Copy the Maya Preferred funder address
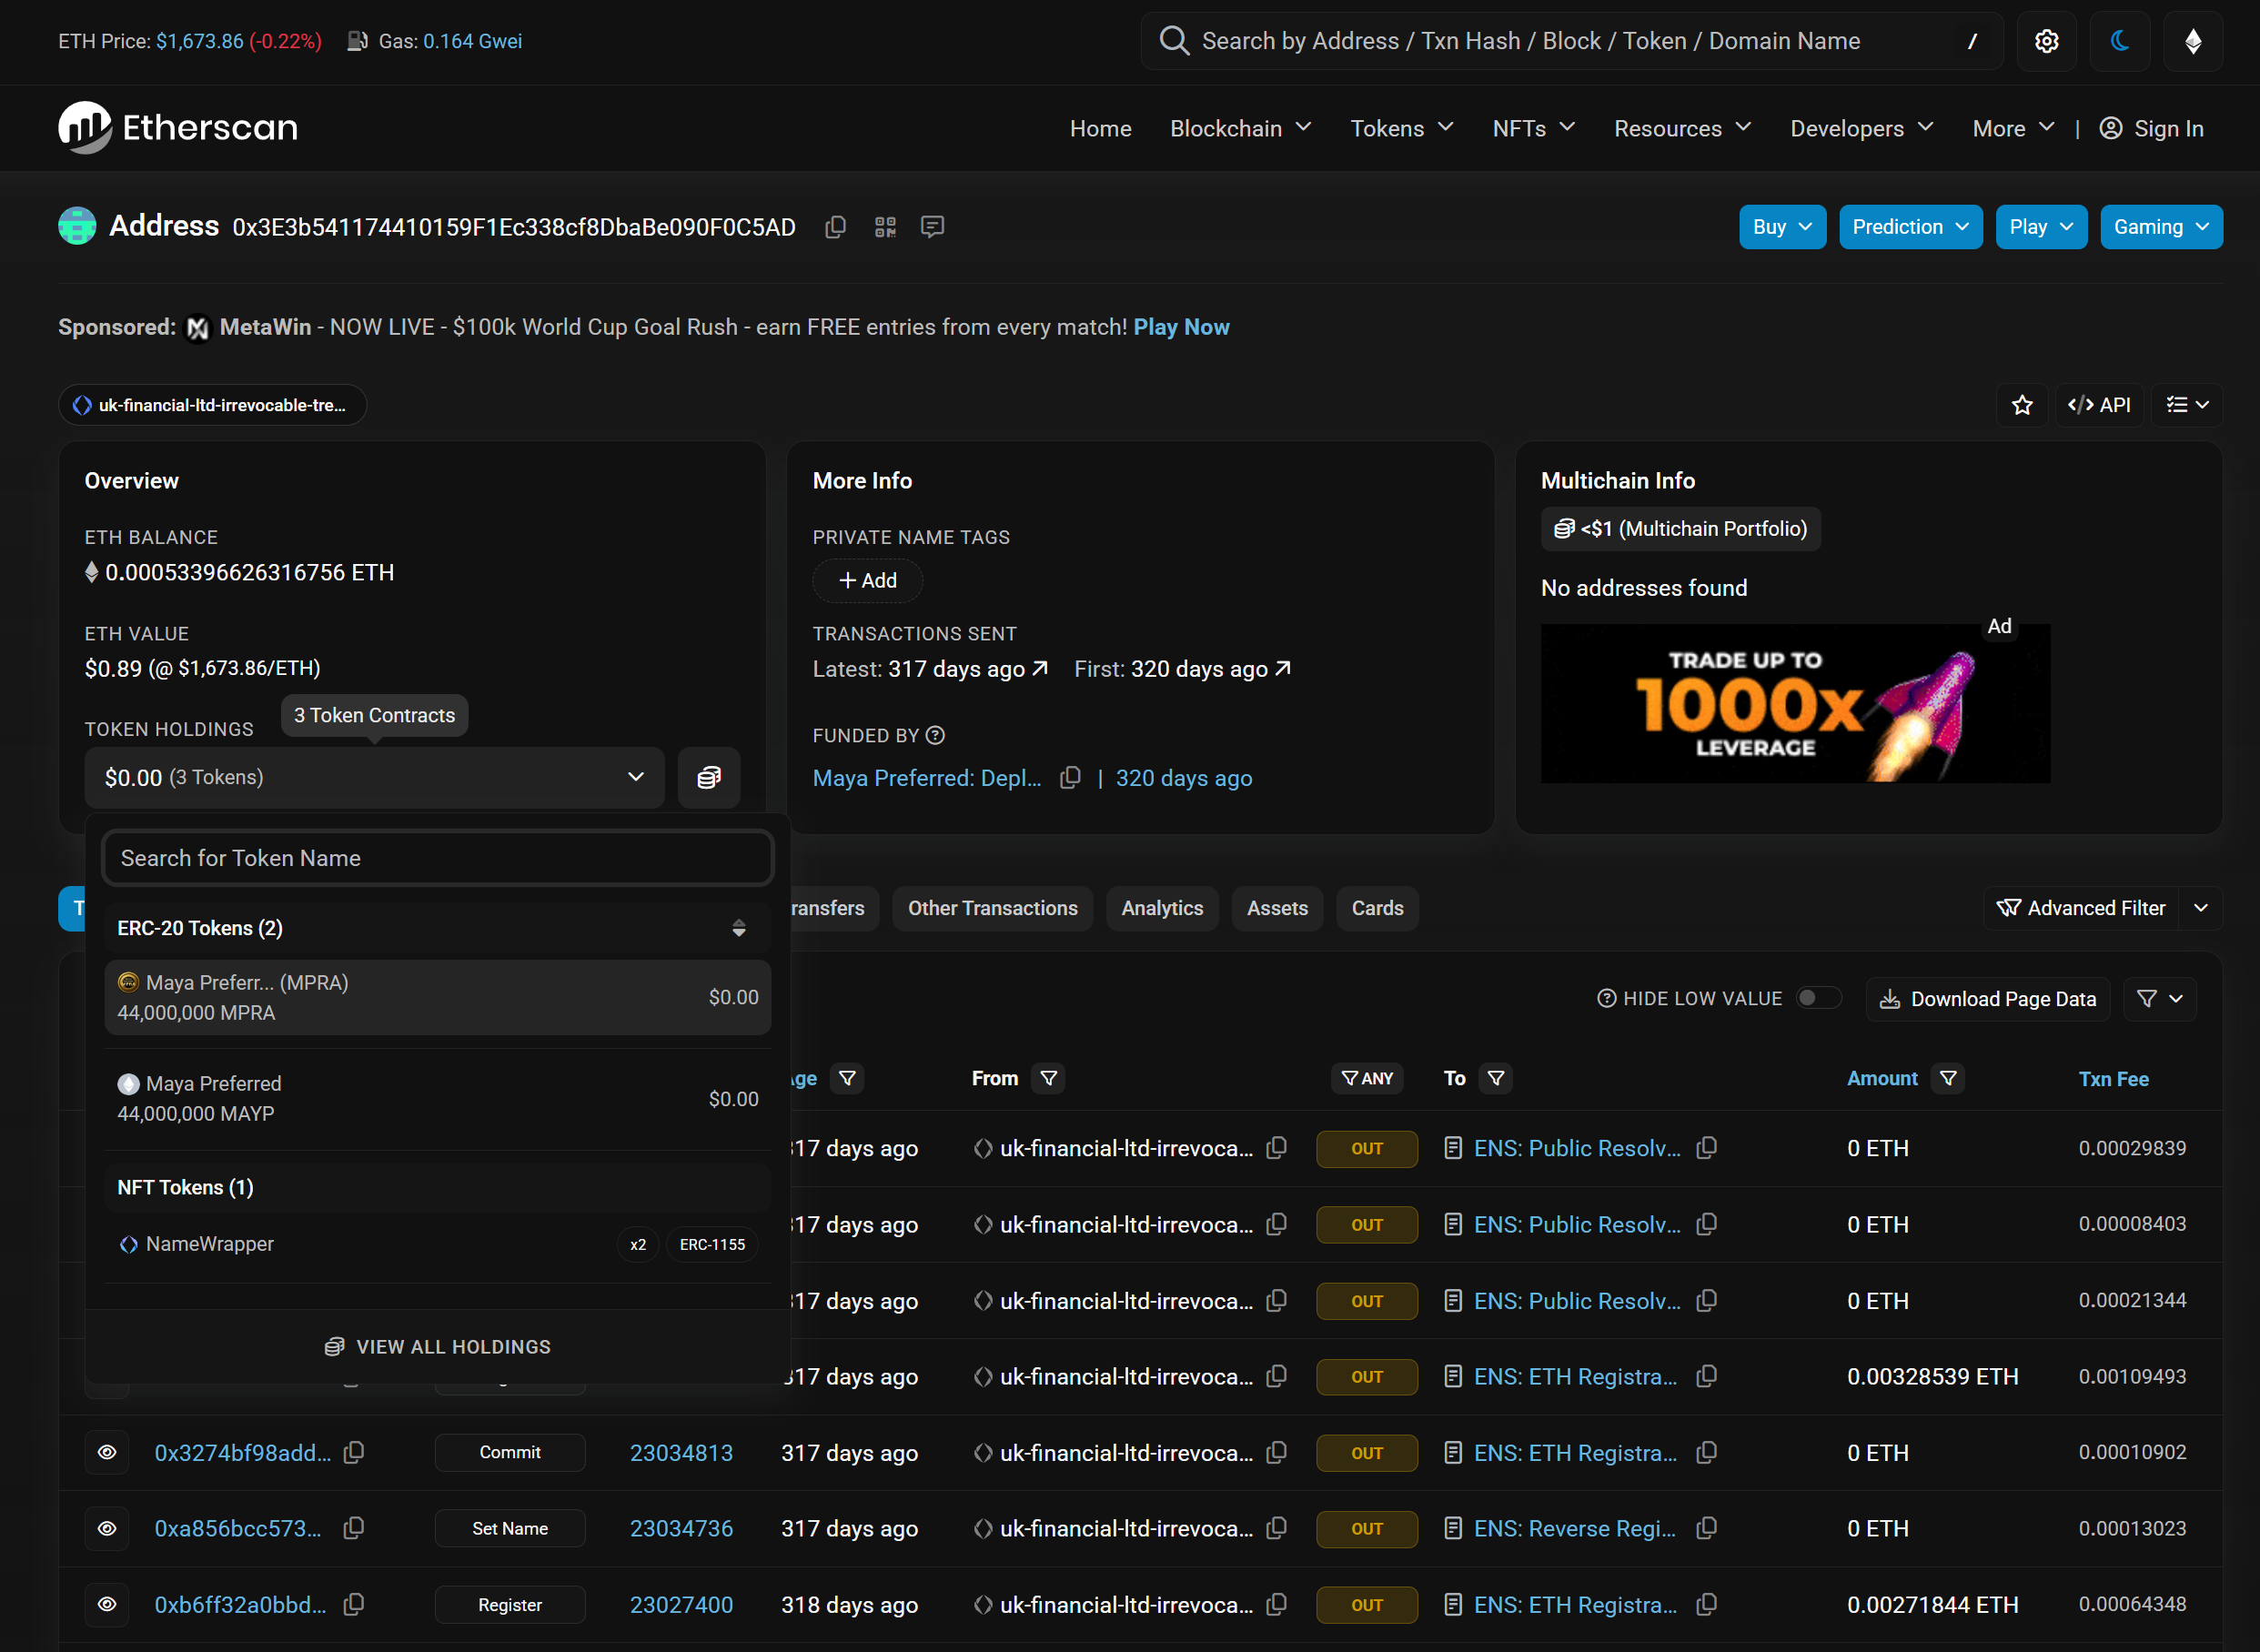 coord(1070,778)
